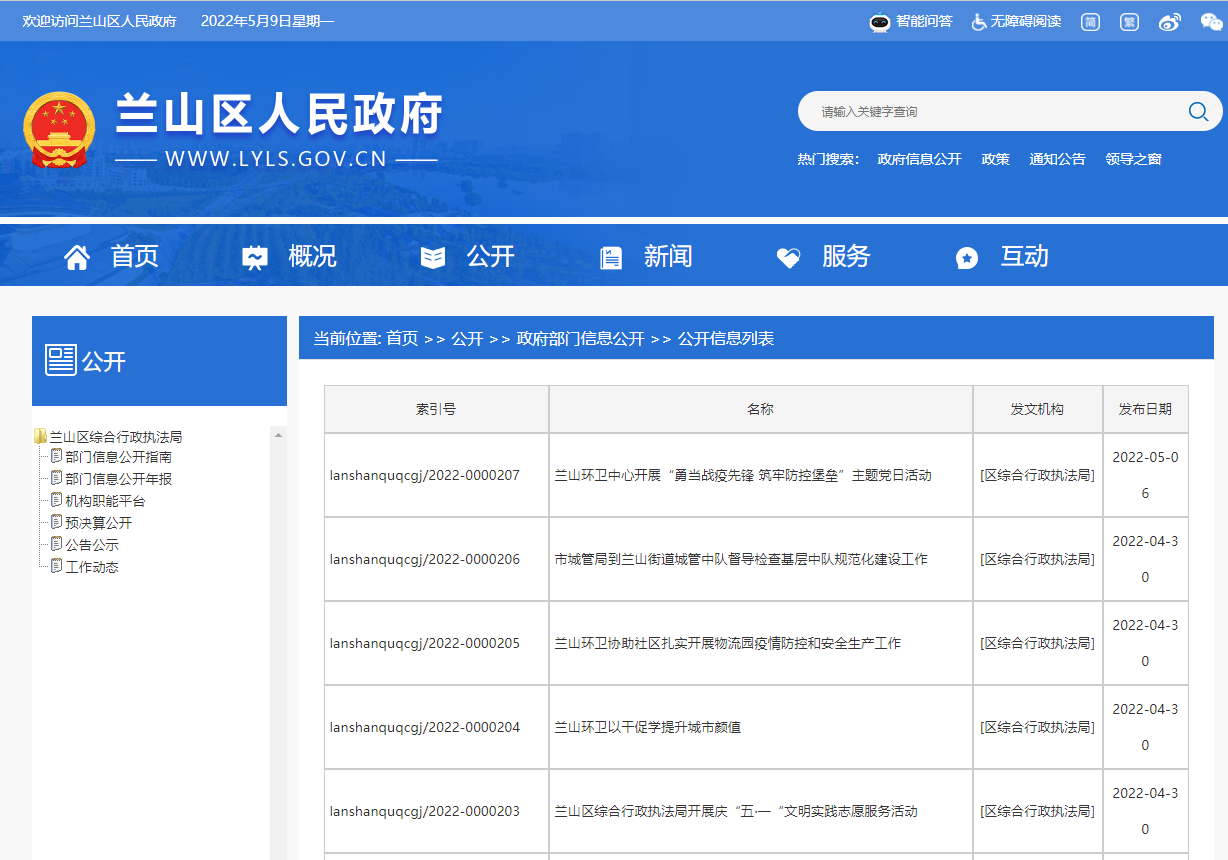Select 兰山区综合行政执法局 tree node
Image resolution: width=1228 pixels, height=860 pixels.
coord(116,437)
